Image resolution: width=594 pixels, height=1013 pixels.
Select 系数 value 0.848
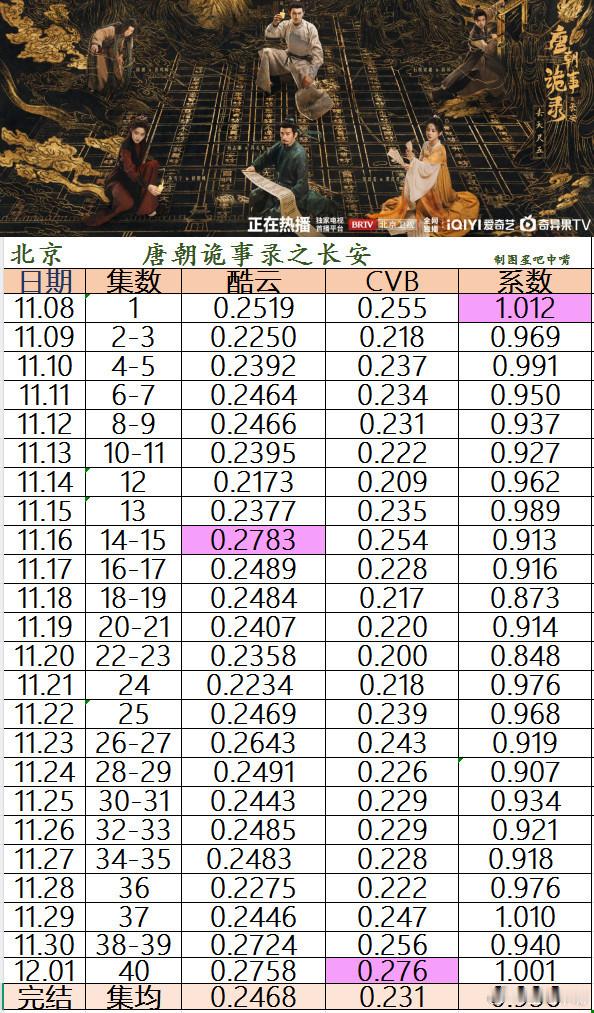click(x=525, y=656)
